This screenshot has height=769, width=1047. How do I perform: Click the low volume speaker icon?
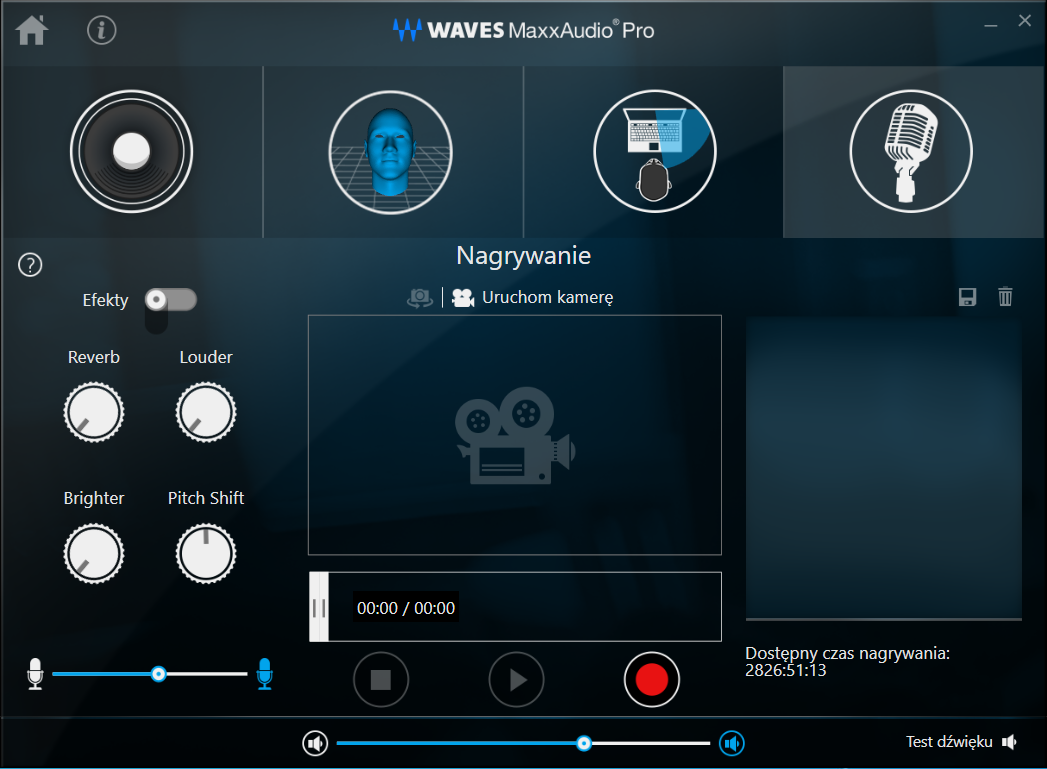(315, 743)
